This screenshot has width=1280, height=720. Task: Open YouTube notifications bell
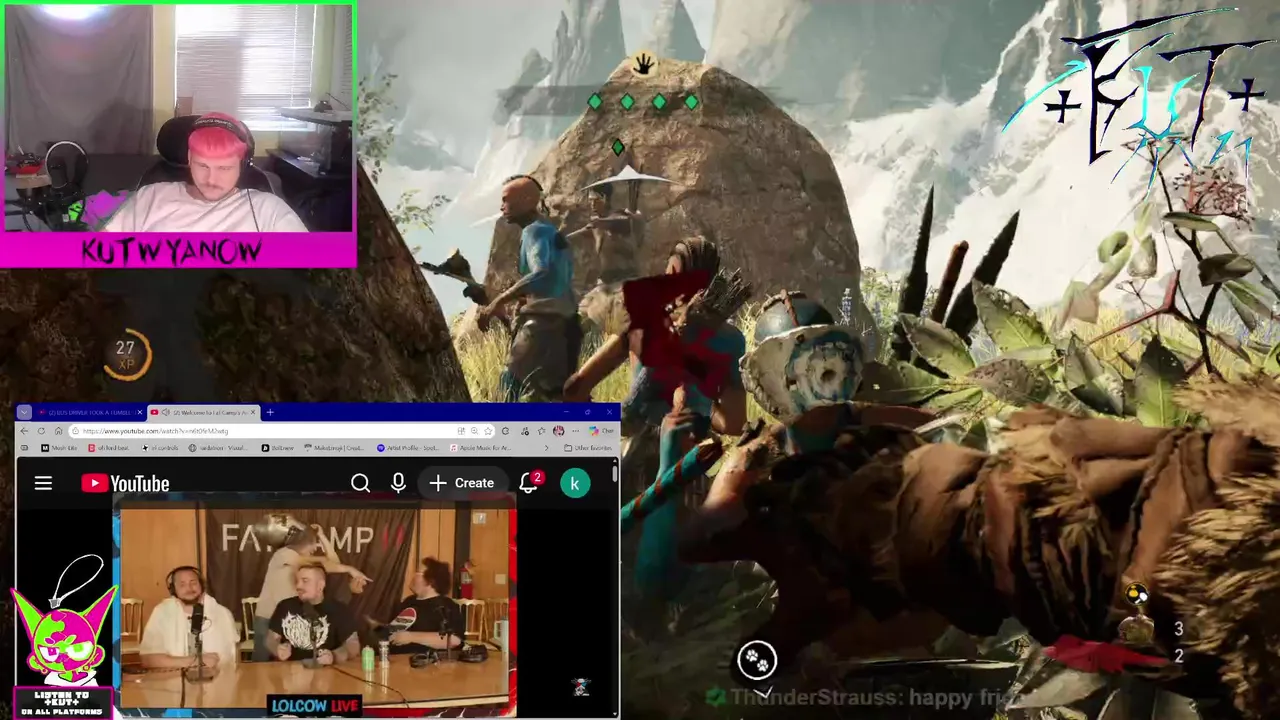point(529,482)
